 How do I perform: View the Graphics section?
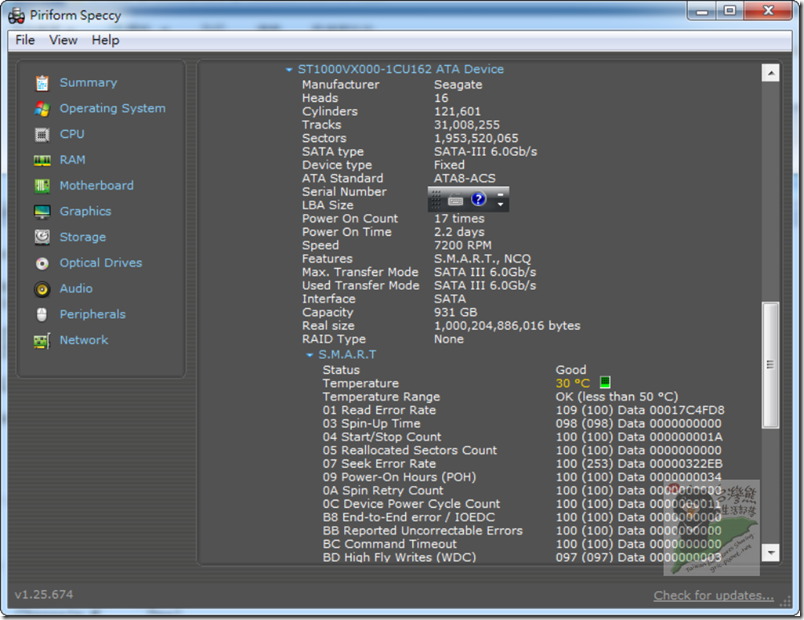click(85, 211)
